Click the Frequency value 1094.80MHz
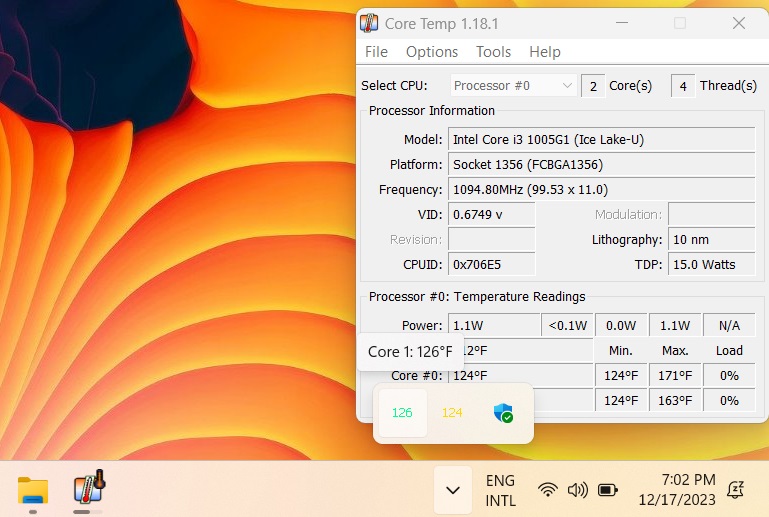Image resolution: width=769 pixels, height=517 pixels. coord(601,189)
